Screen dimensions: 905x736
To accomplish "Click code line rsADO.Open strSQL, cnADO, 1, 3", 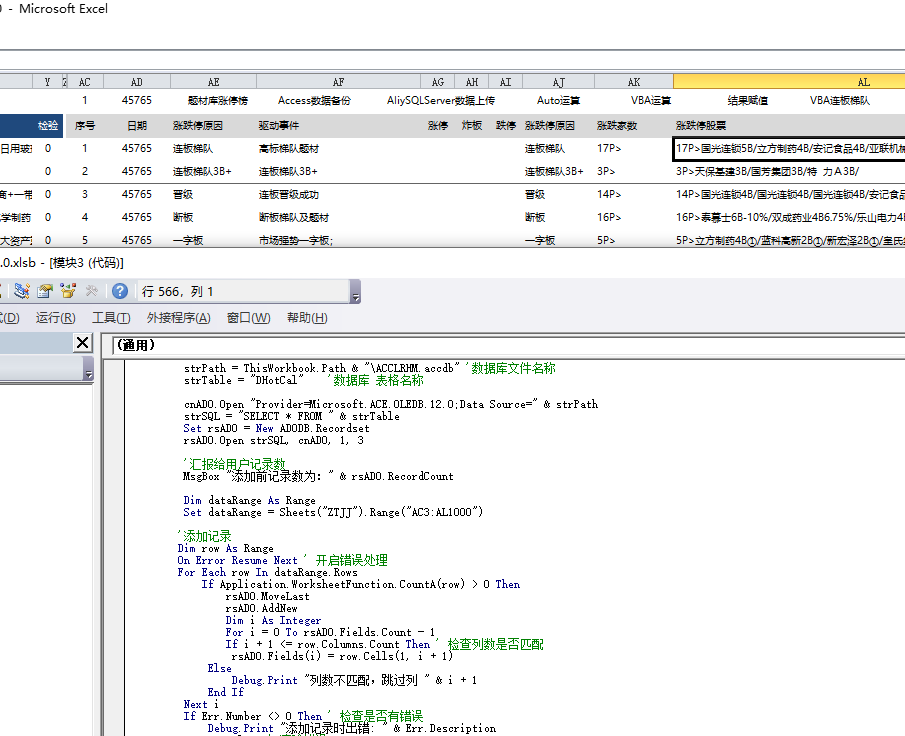I will point(274,440).
